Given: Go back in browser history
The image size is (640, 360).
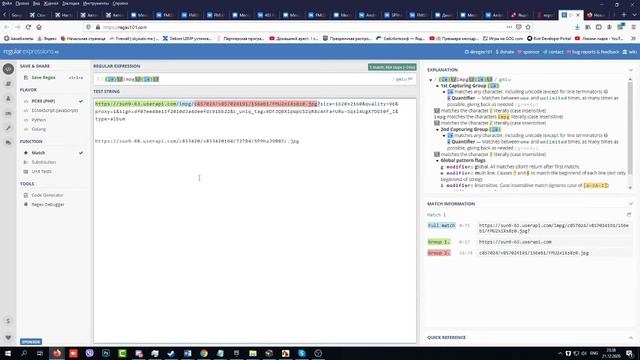Looking at the screenshot, I should coord(7,27).
